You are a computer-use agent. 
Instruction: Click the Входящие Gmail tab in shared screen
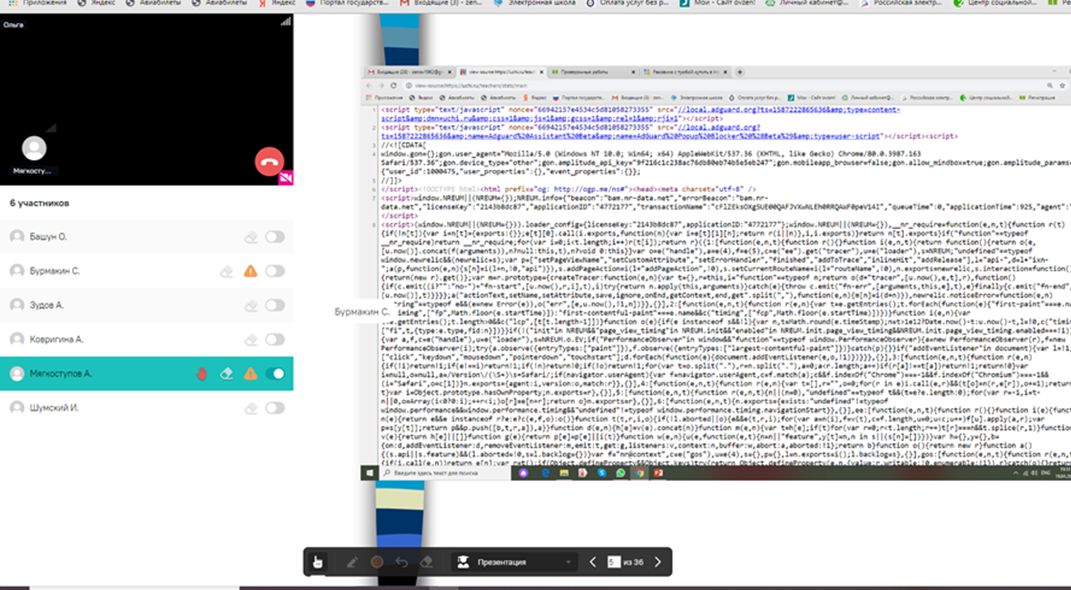pyautogui.click(x=408, y=72)
